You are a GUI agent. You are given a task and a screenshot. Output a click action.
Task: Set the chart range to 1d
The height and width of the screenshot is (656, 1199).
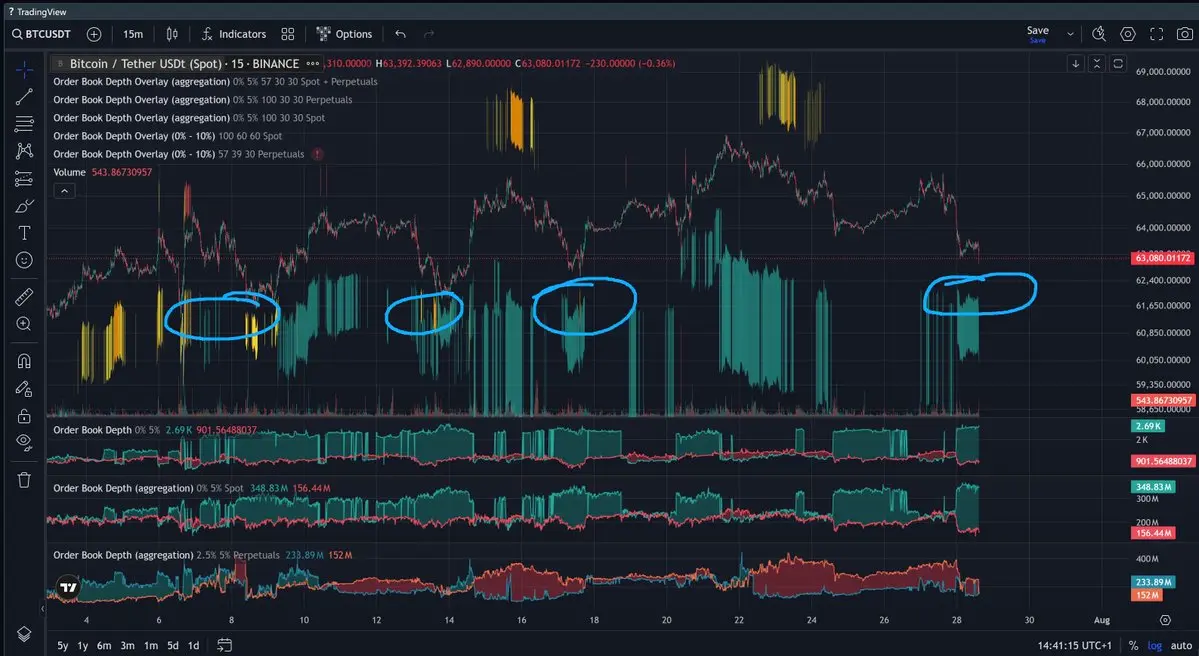pyautogui.click(x=193, y=645)
